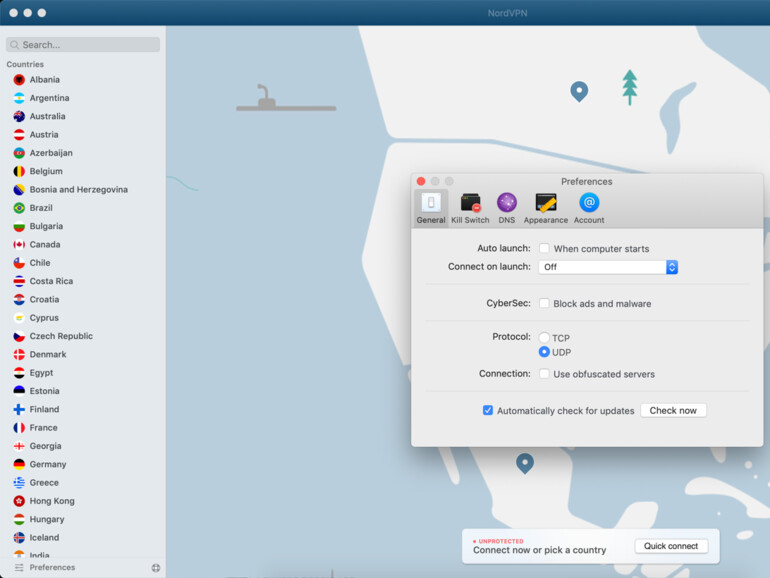
Task: Click the Check now button
Action: coord(673,411)
